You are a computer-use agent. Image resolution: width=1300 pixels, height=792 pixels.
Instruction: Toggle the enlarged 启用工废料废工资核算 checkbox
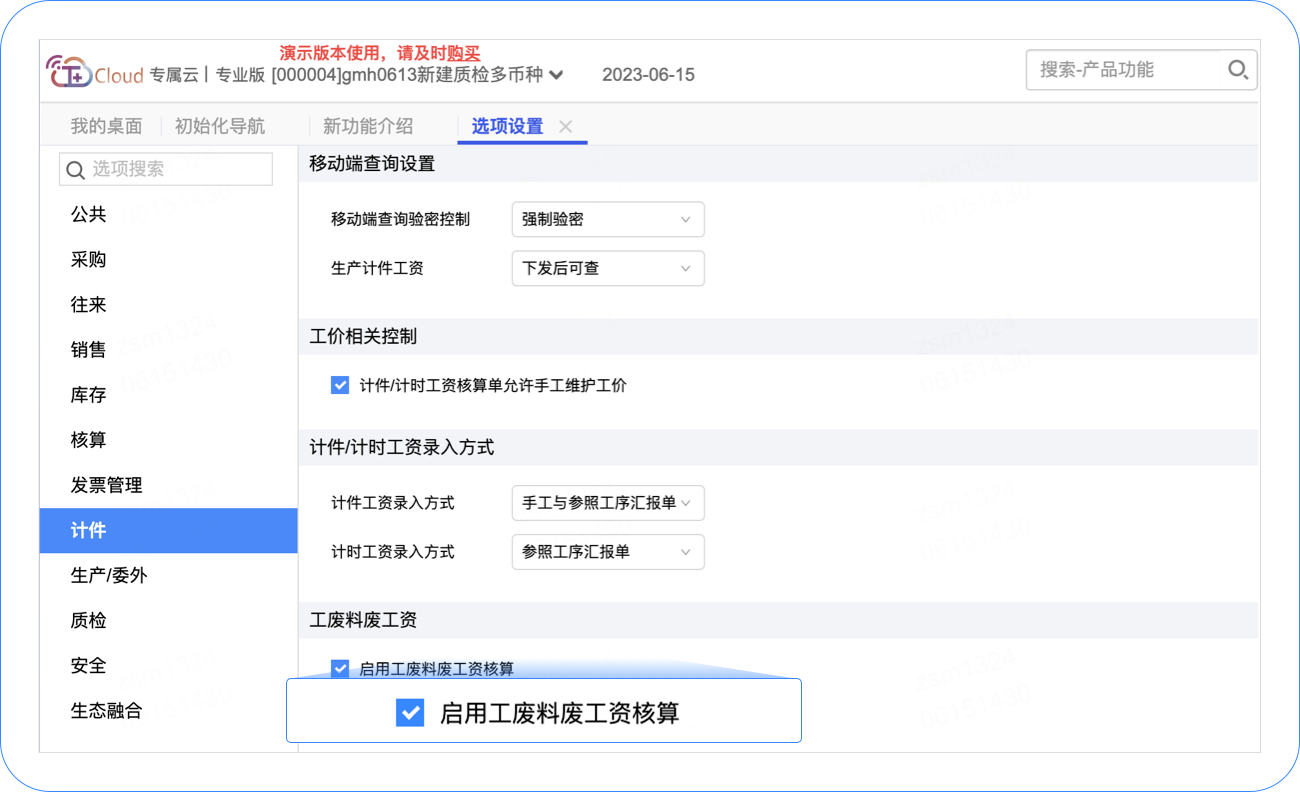click(x=410, y=711)
